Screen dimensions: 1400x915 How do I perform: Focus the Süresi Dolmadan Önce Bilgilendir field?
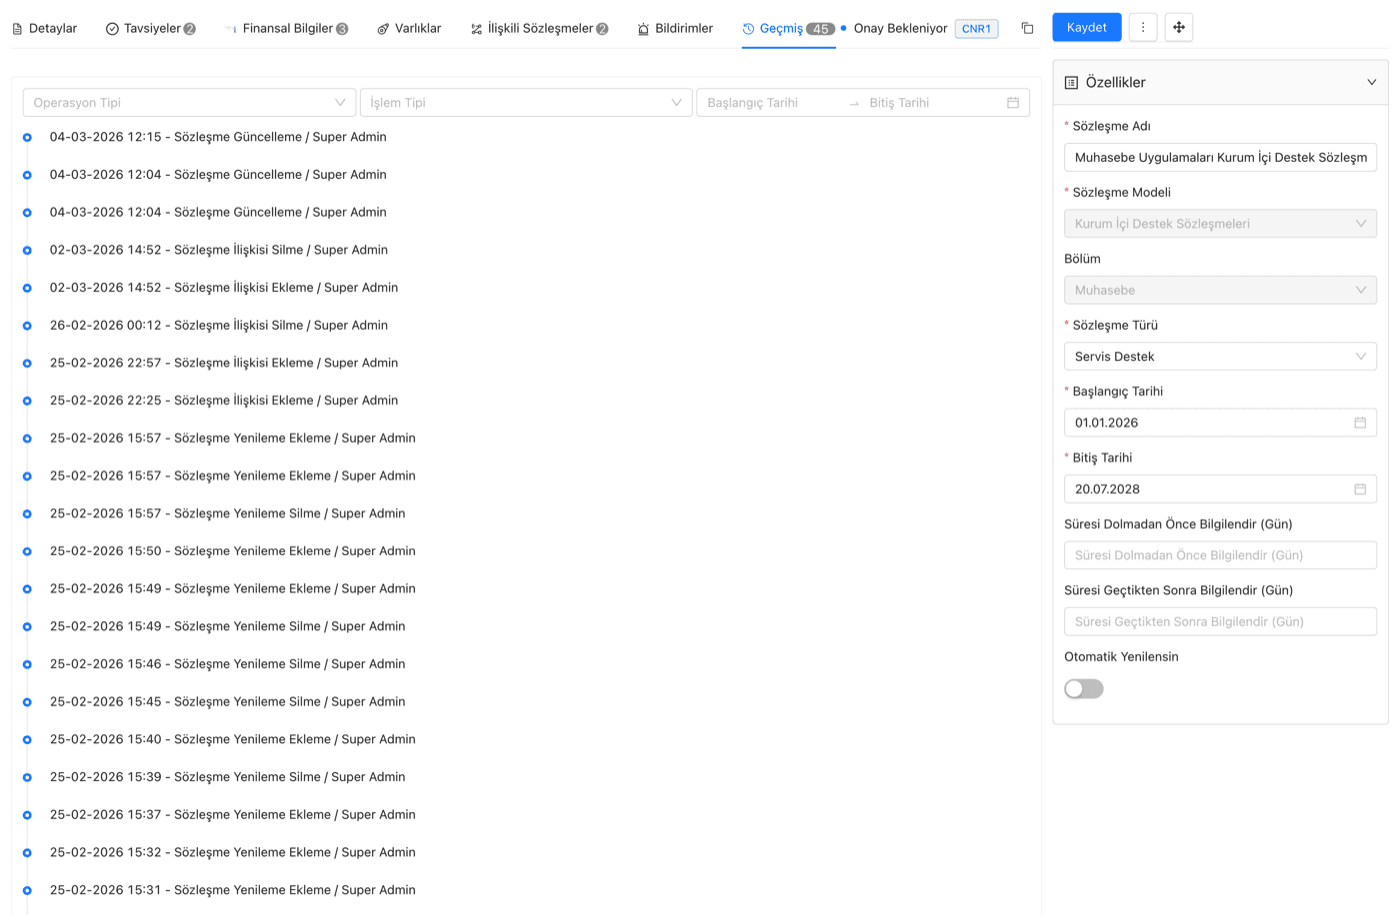[1220, 556]
